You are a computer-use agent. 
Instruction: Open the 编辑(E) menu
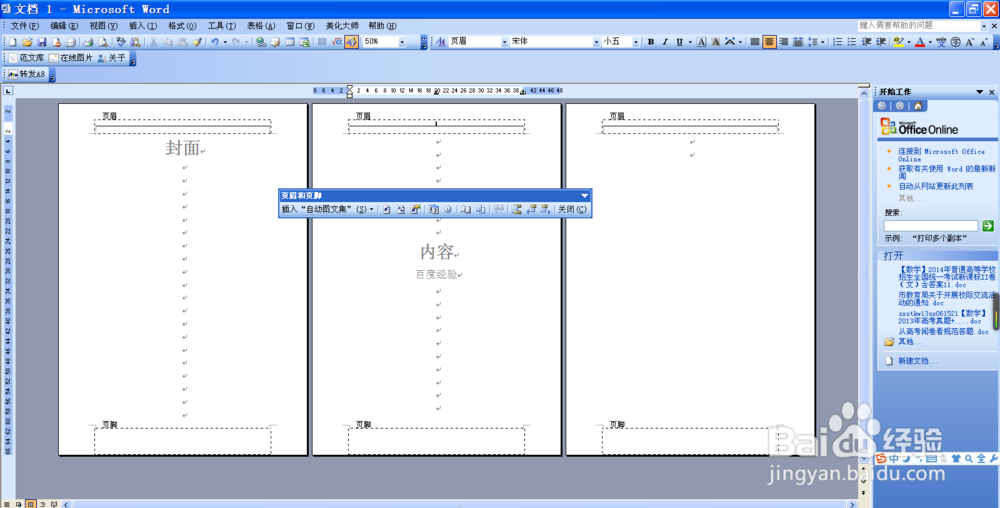click(64, 26)
